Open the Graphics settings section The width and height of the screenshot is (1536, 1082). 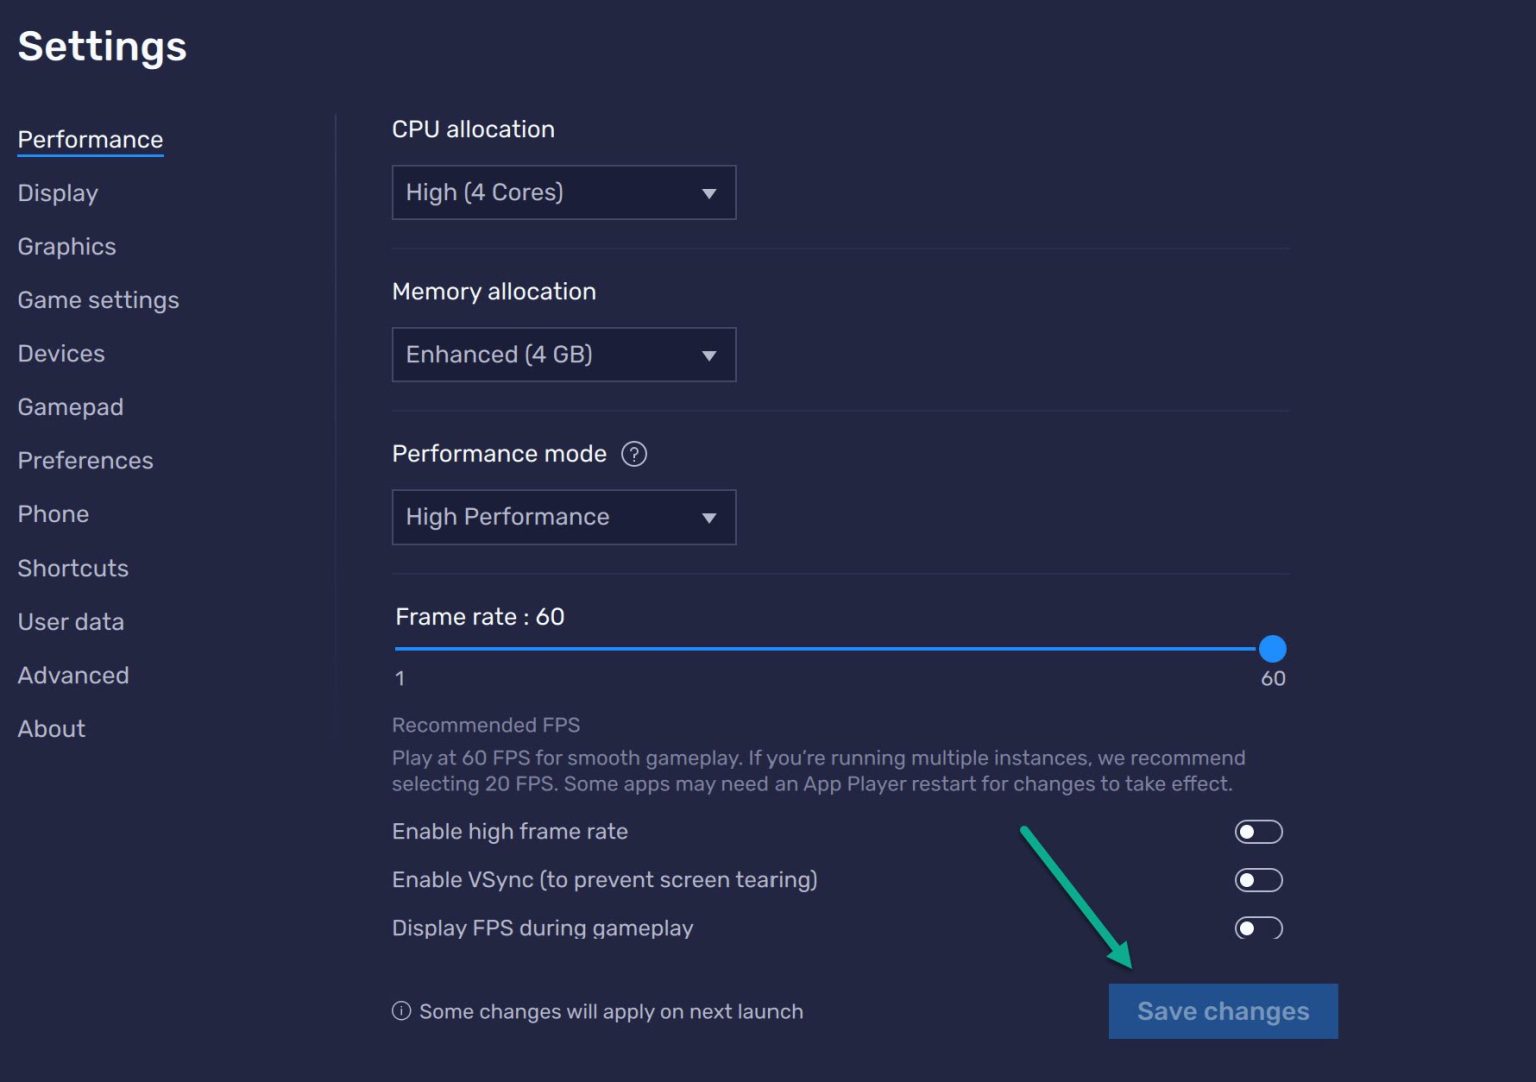pos(66,246)
